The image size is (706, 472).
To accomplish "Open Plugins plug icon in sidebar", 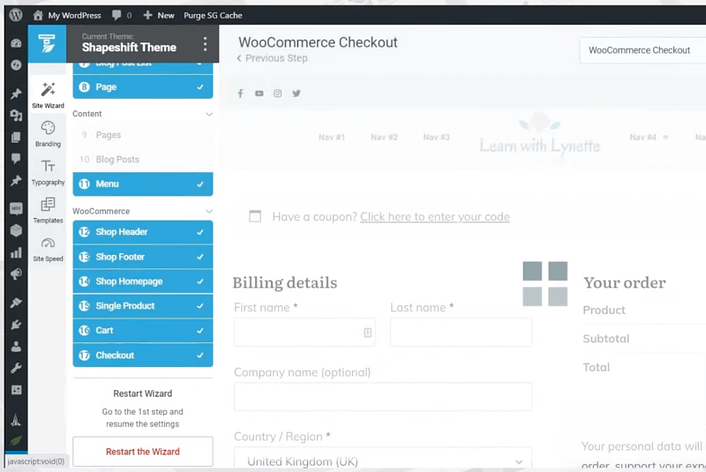I will 16,324.
